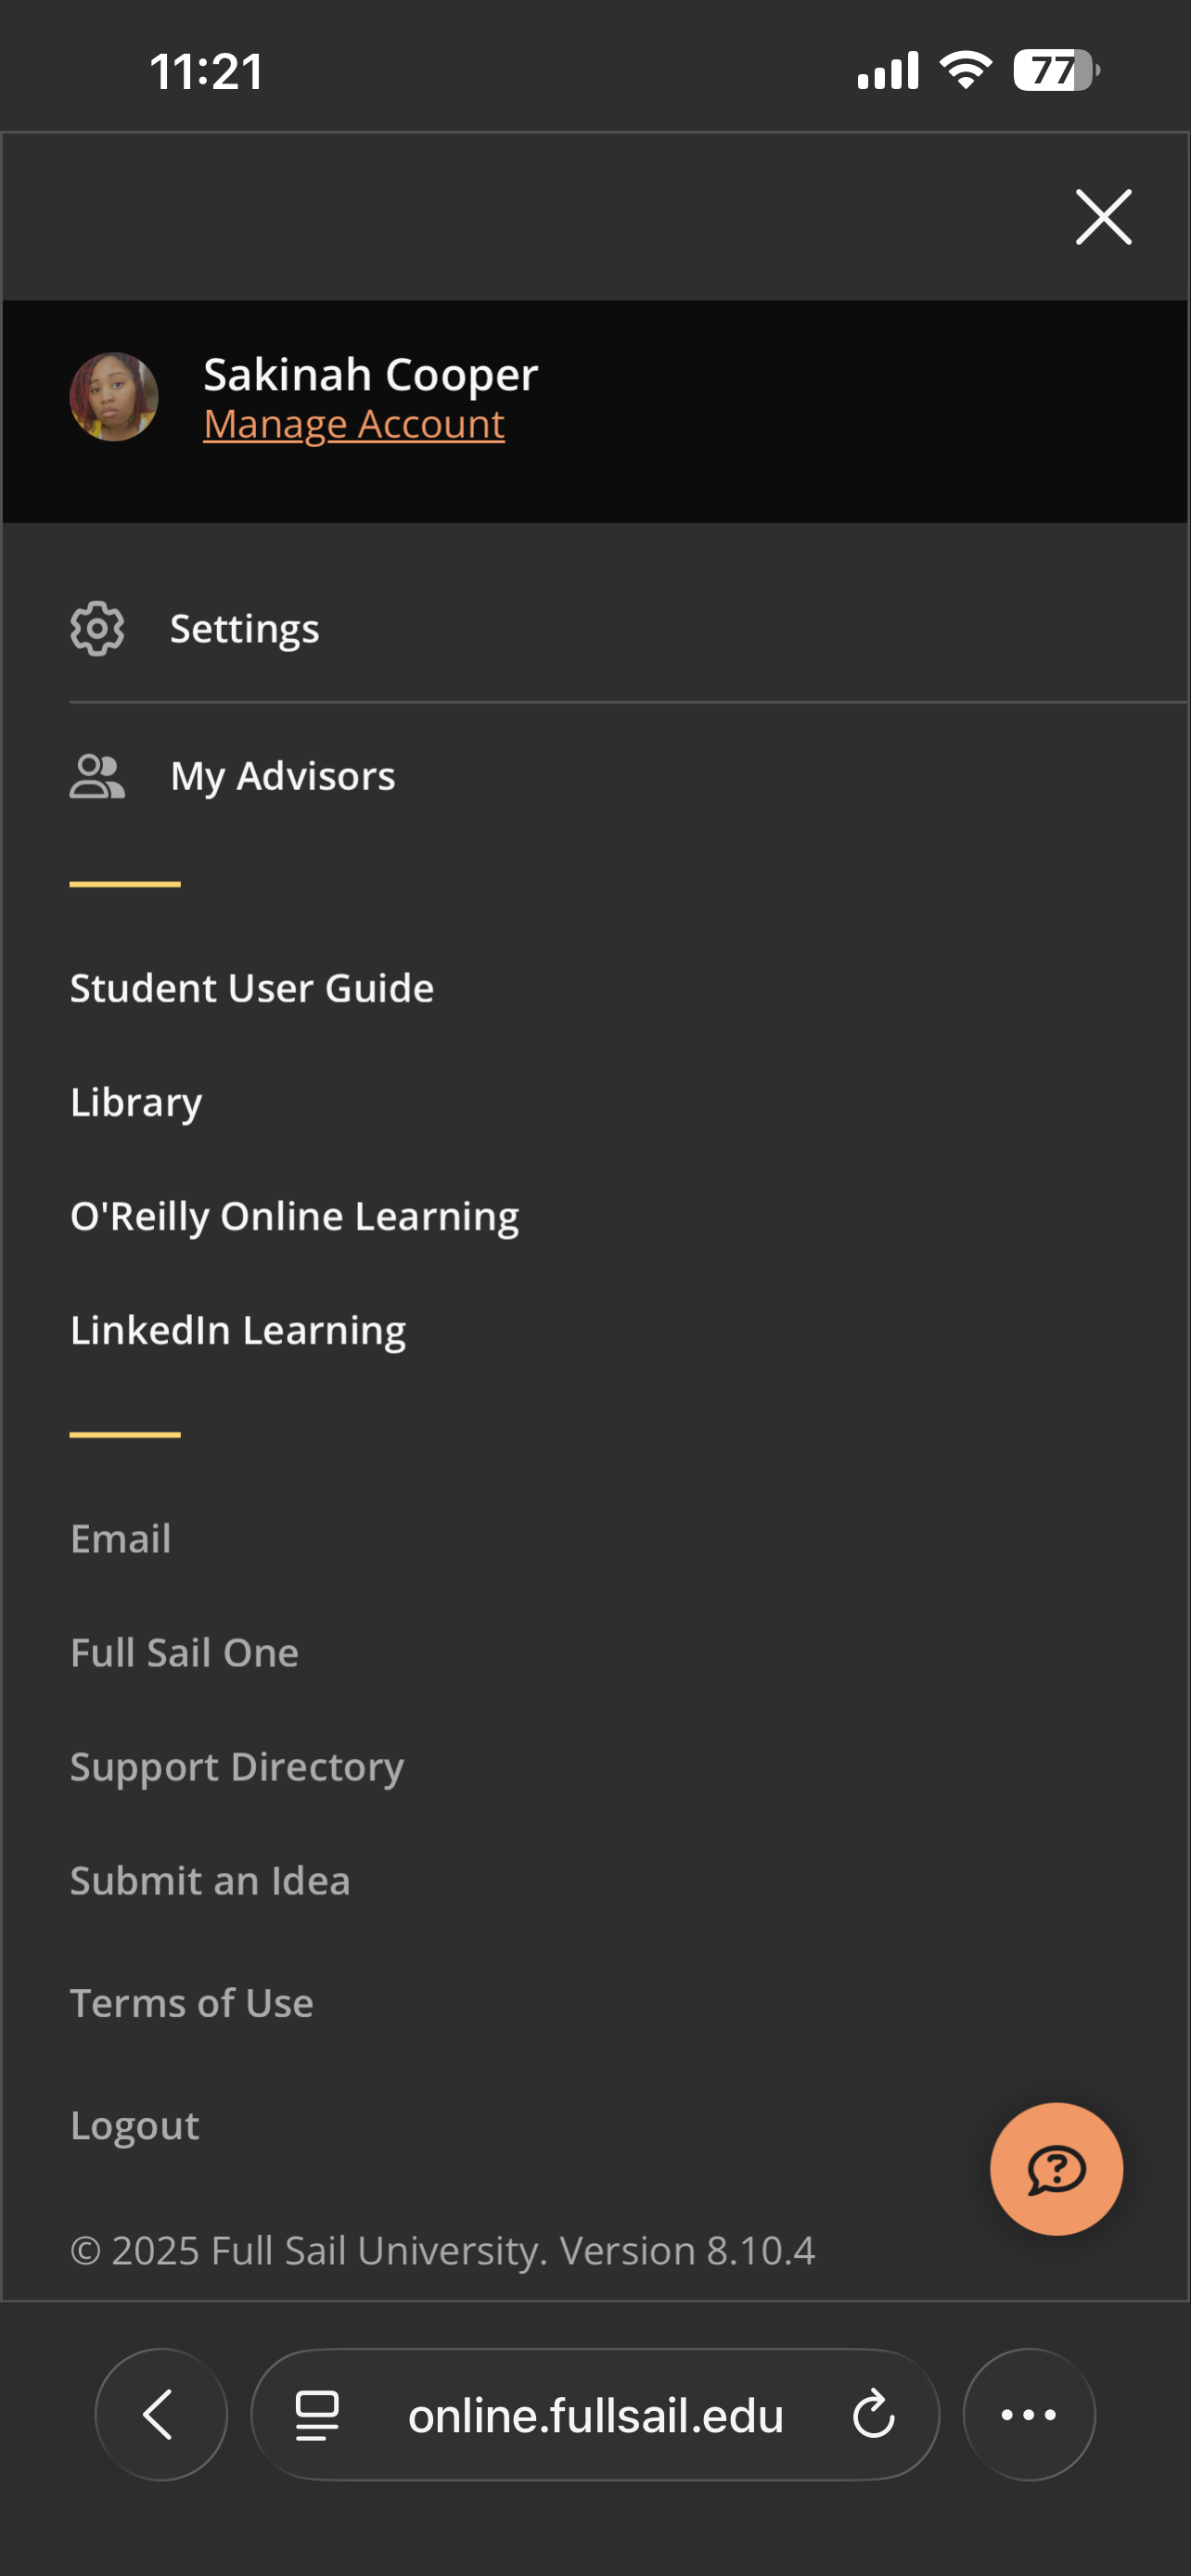Open the orange help chat bubble
Viewport: 1191px width, 2576px height.
pos(1056,2168)
